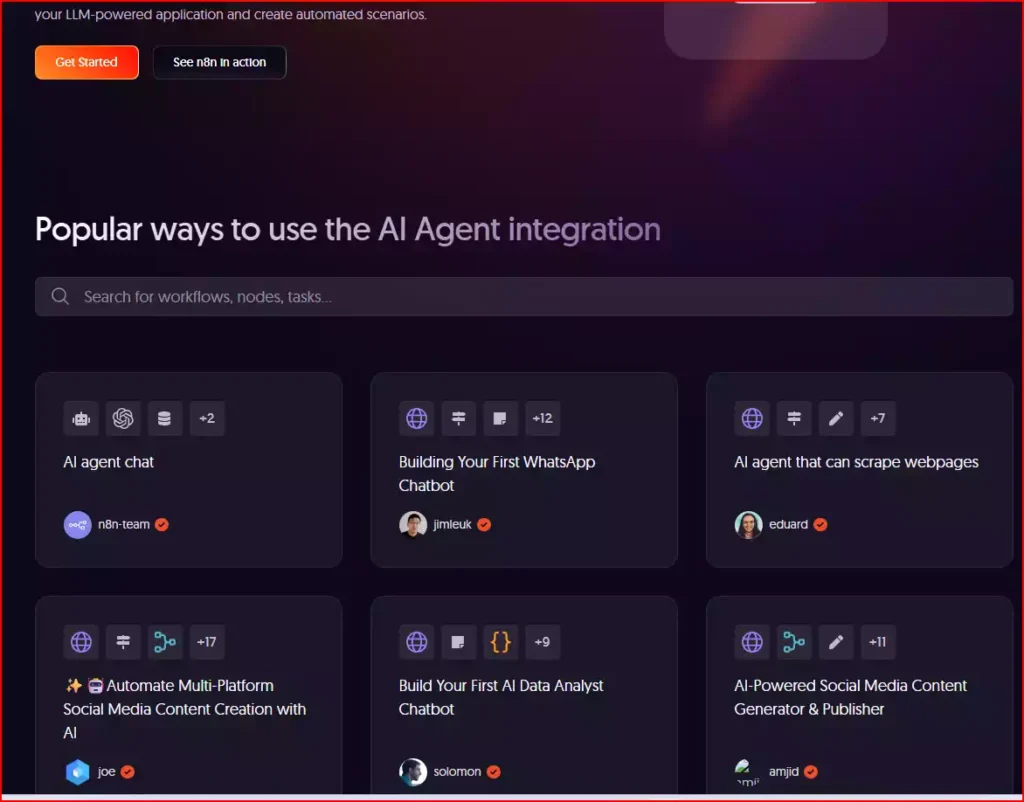Open the joe author name

coord(106,772)
